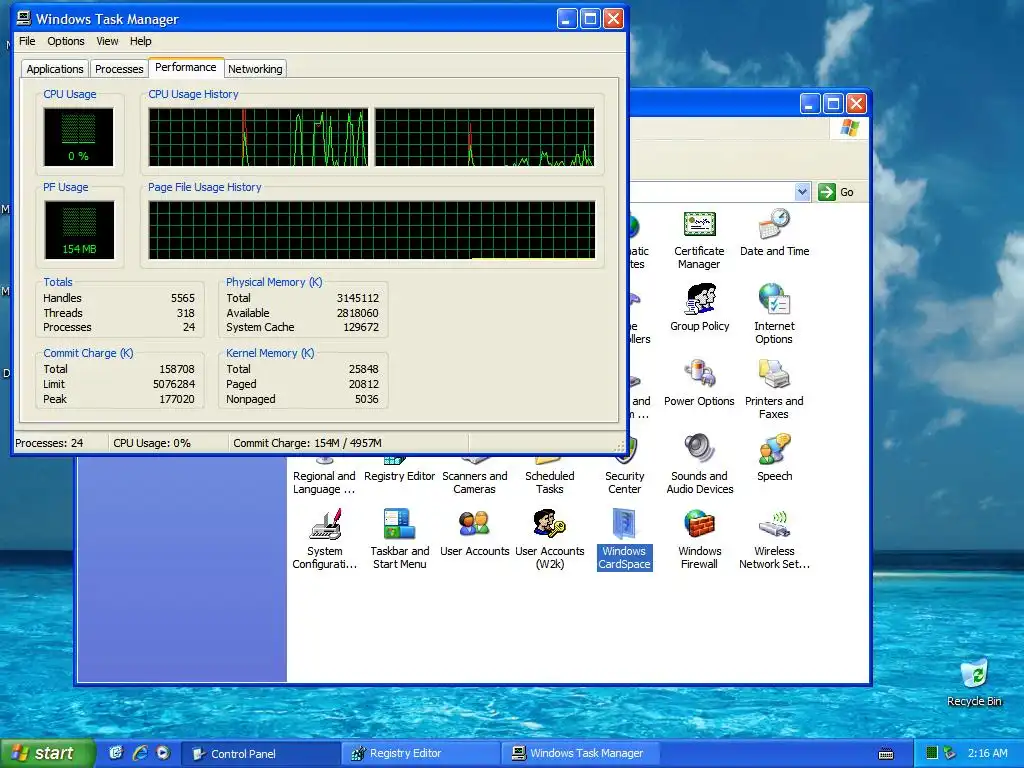This screenshot has height=768, width=1024.
Task: Launch Internet Explorer from Quick Launch
Action: point(139,753)
